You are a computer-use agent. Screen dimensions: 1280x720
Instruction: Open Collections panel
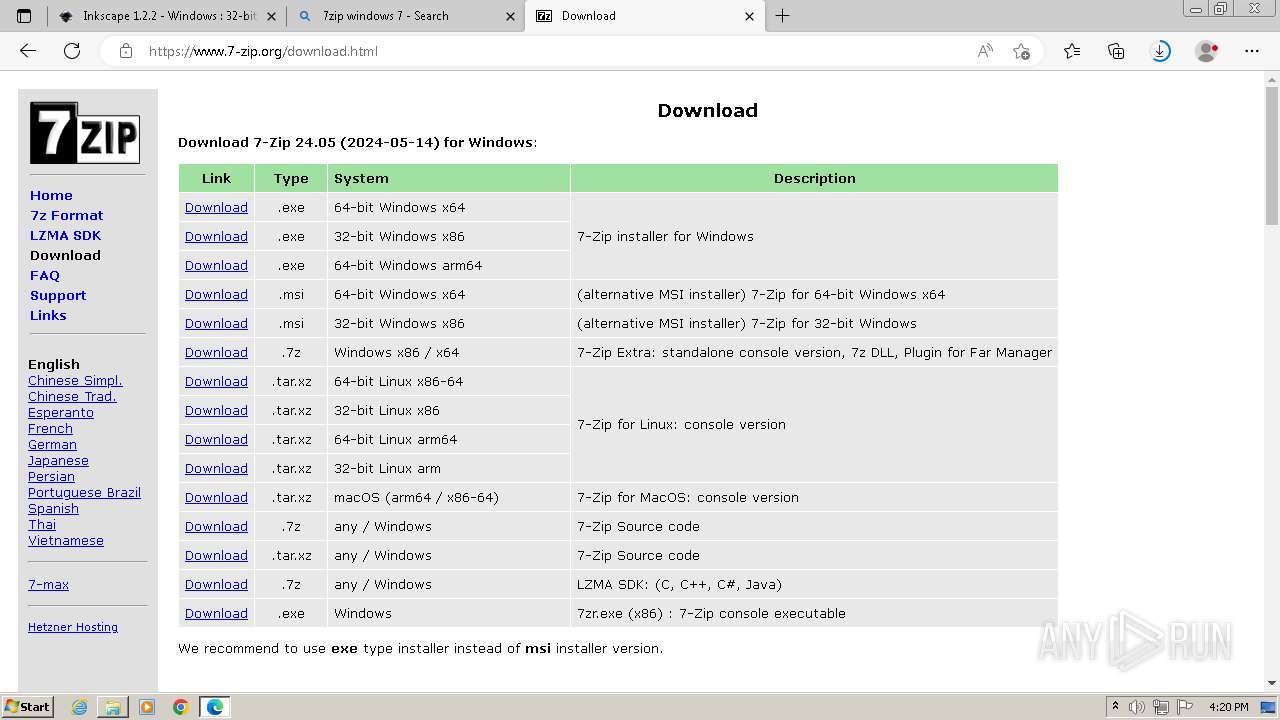tap(1116, 51)
